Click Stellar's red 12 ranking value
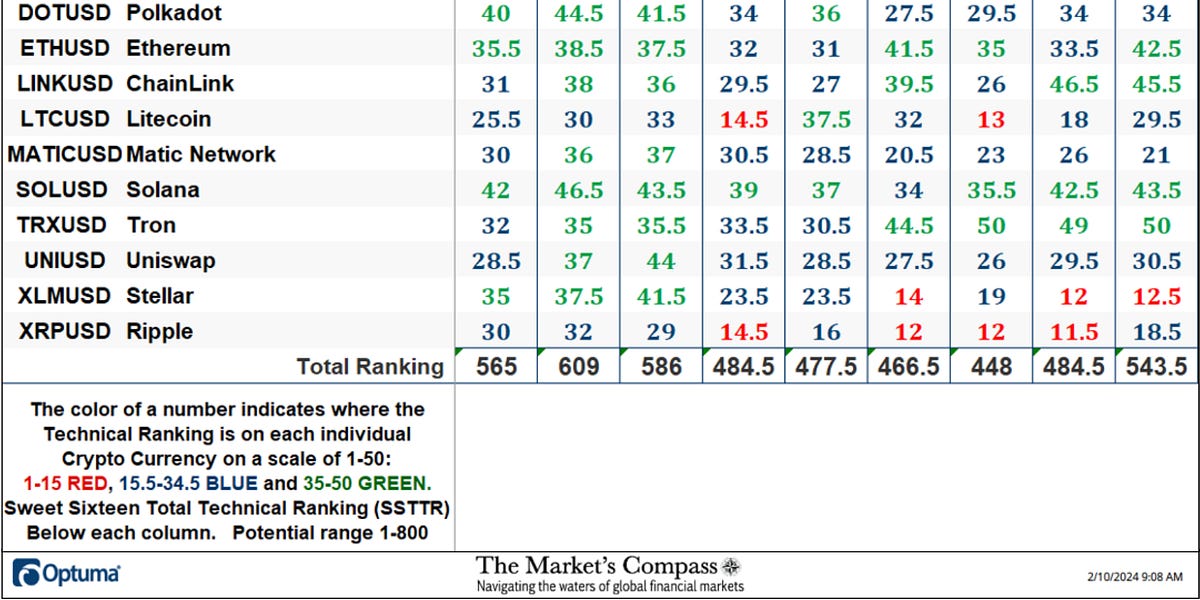1200x600 pixels. 1072,296
